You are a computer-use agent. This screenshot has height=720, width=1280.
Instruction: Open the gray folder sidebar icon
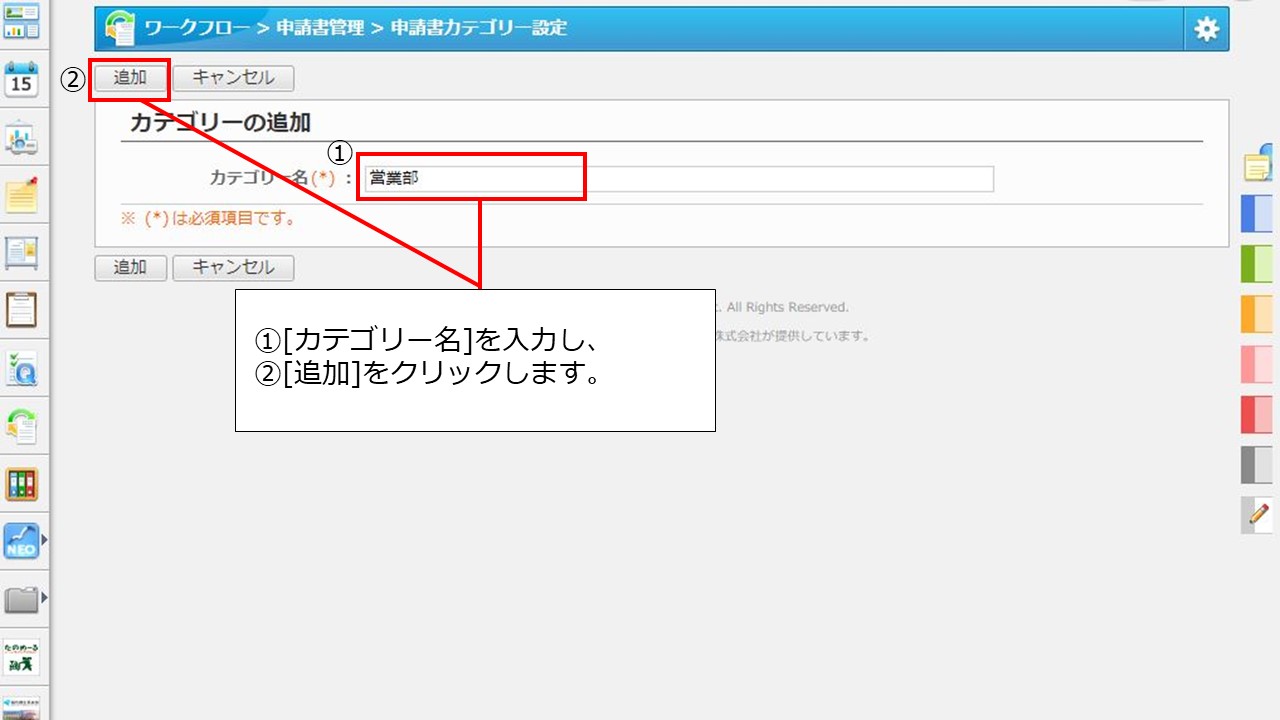21,599
